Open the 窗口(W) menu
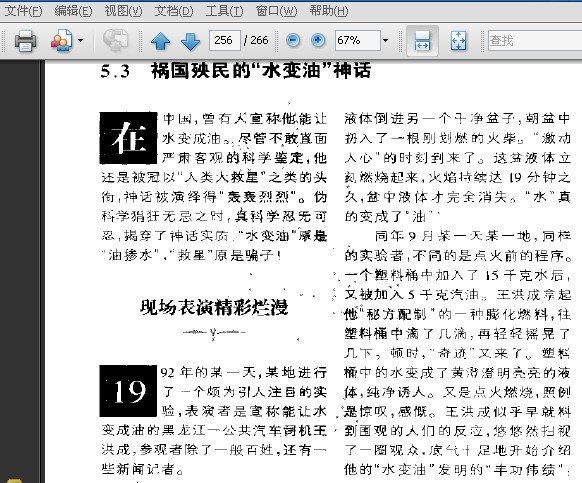582x483 pixels. (277, 11)
